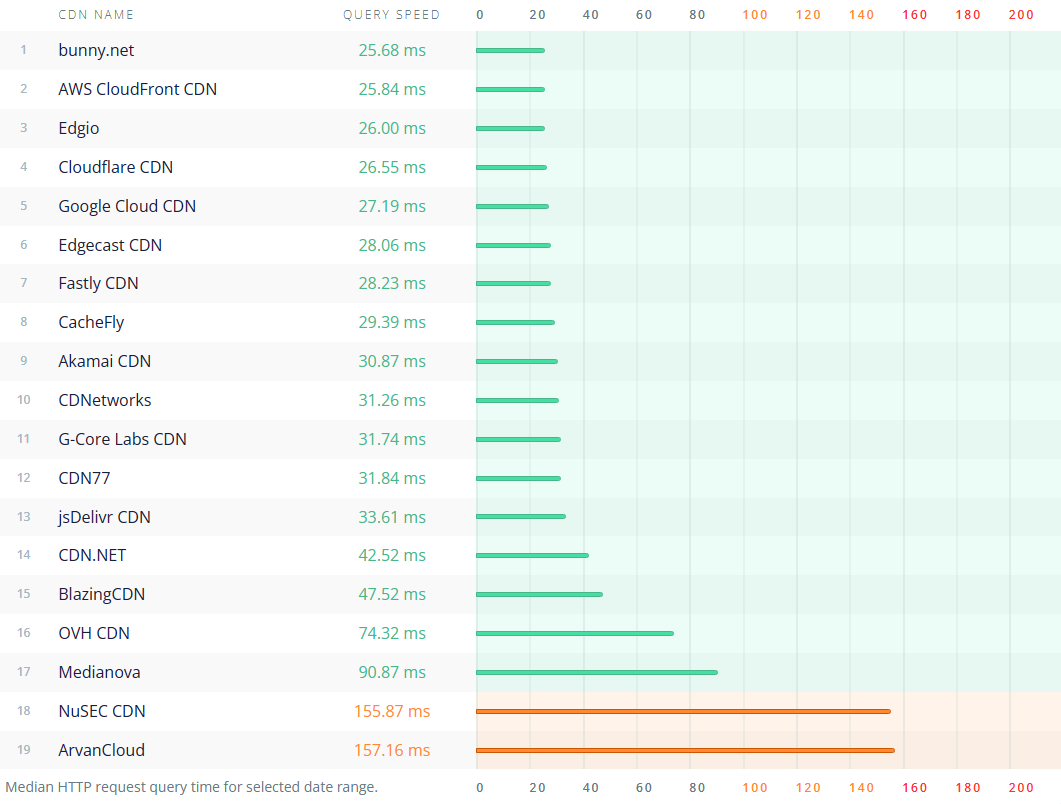Viewport: 1061px width, 804px height.
Task: Click the 28.06 ms speed value
Action: click(392, 245)
